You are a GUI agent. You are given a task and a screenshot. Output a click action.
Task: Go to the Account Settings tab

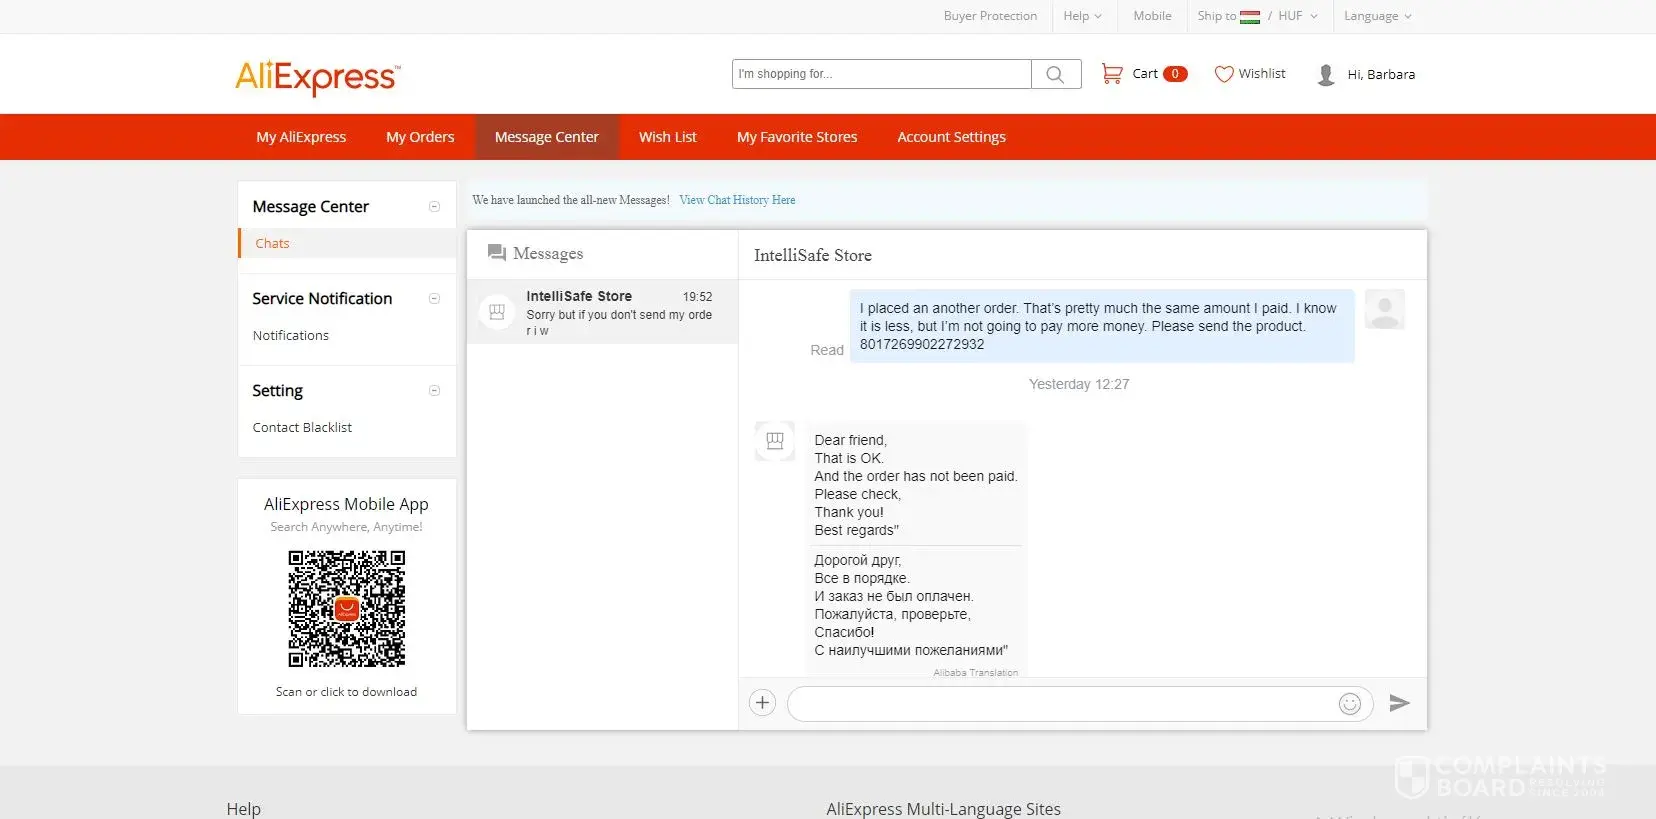pos(951,137)
